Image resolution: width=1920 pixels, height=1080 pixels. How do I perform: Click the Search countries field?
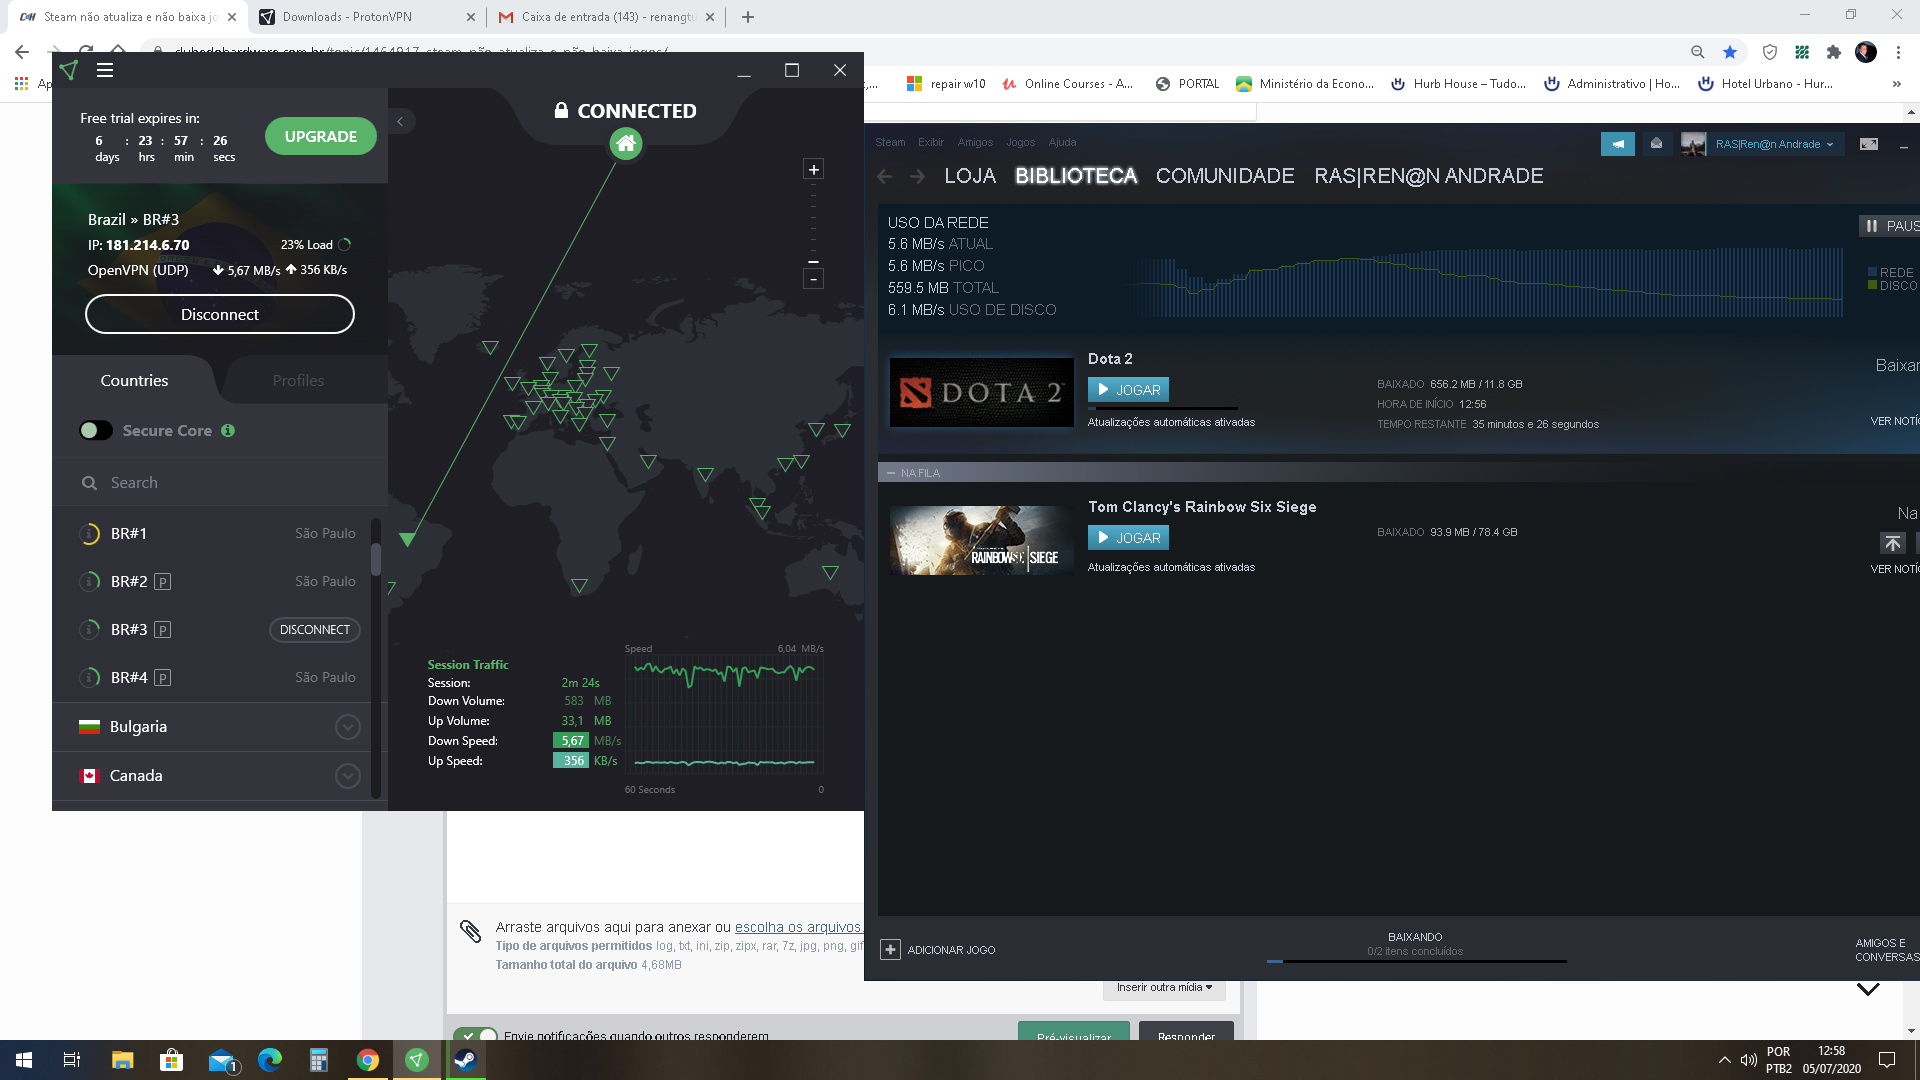[x=220, y=483]
